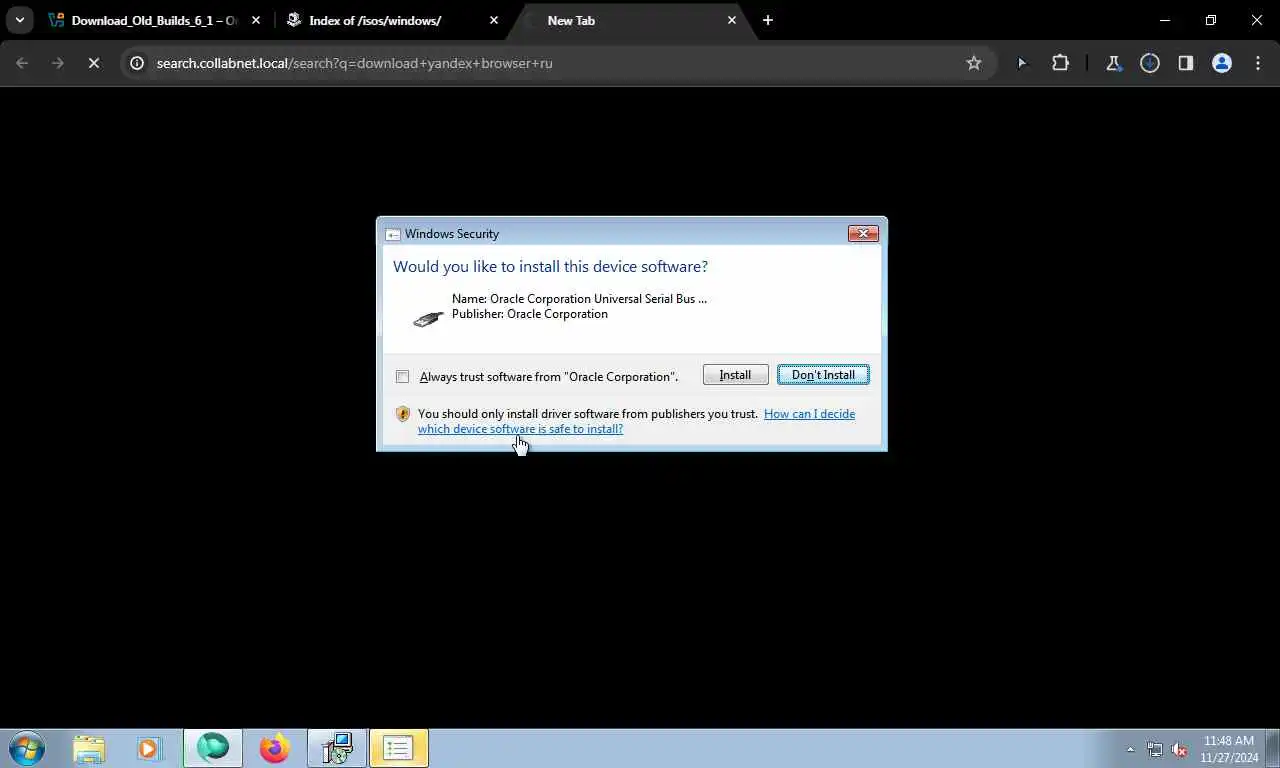Close the Download_Old_Builds_6_1 tab

257,20
